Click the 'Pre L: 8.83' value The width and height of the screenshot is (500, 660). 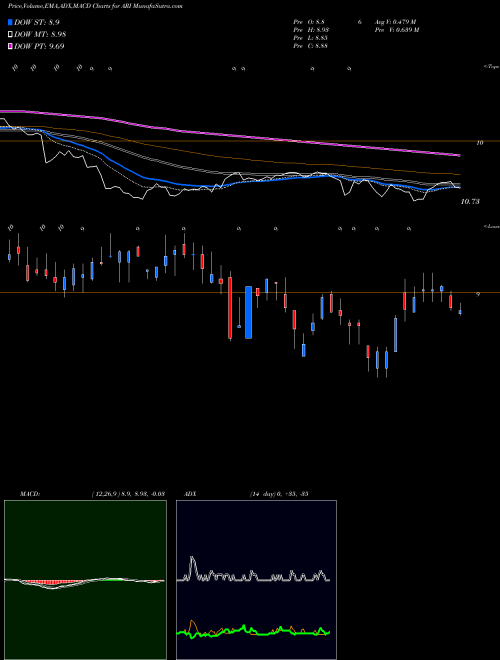pyautogui.click(x=311, y=38)
